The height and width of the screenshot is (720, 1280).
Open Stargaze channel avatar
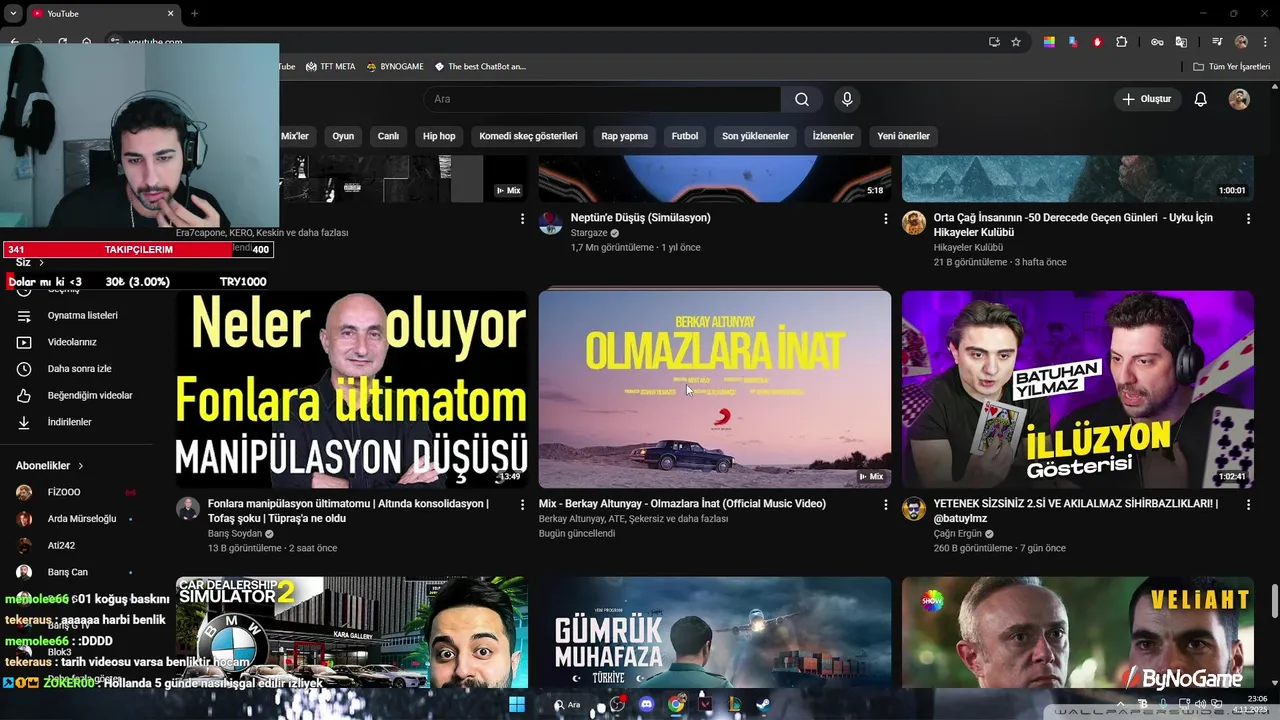pos(551,222)
